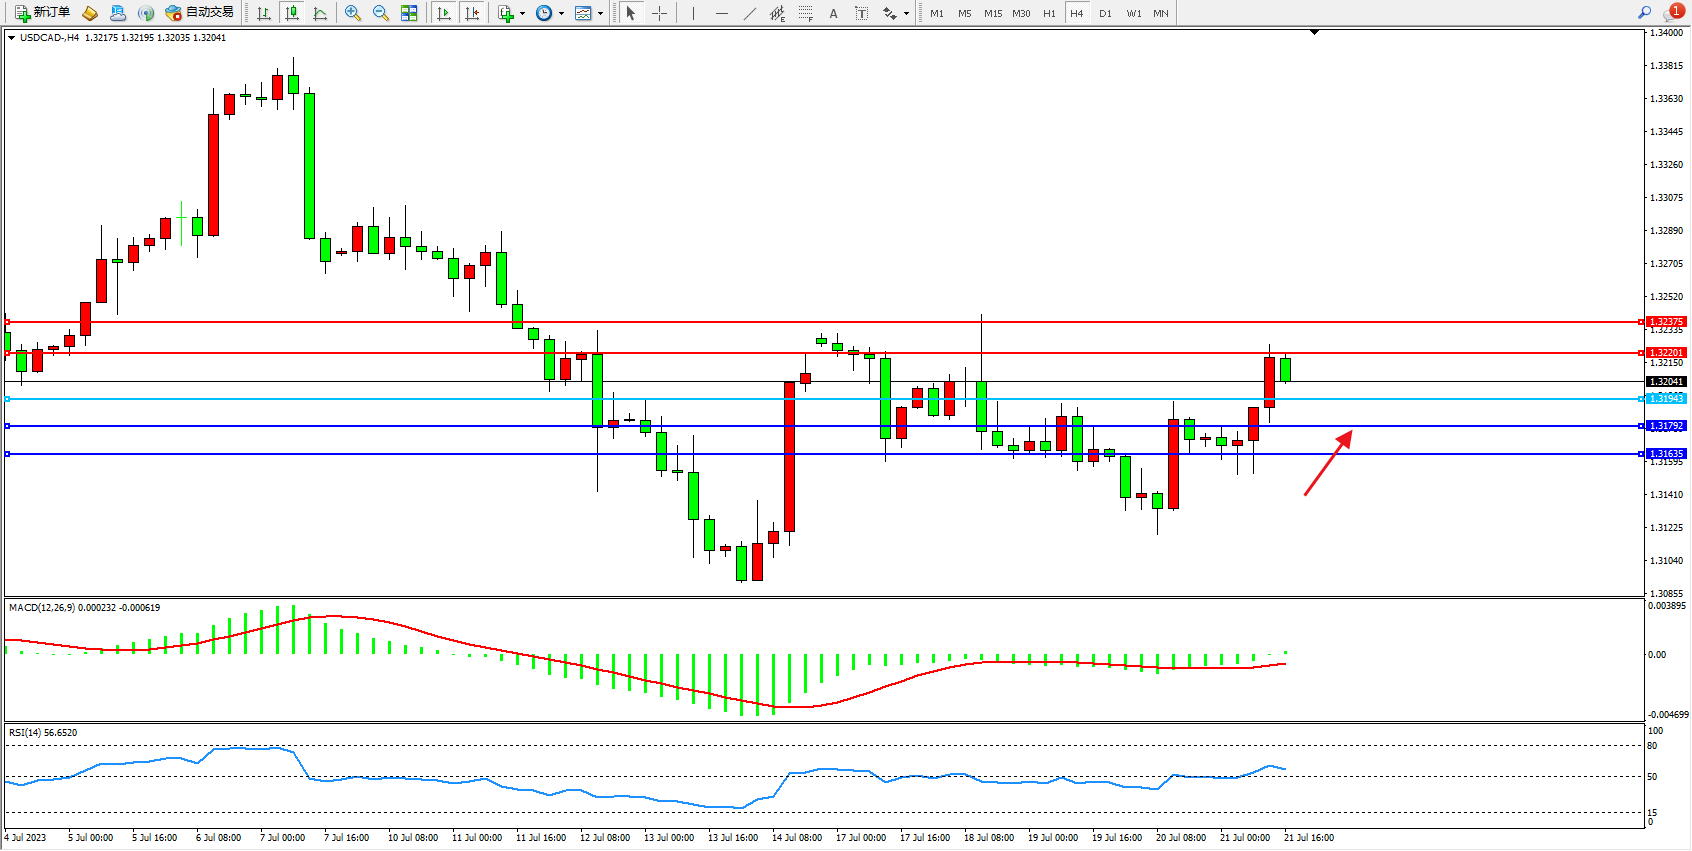Click the red 1.32375 price level label

(x=1666, y=322)
